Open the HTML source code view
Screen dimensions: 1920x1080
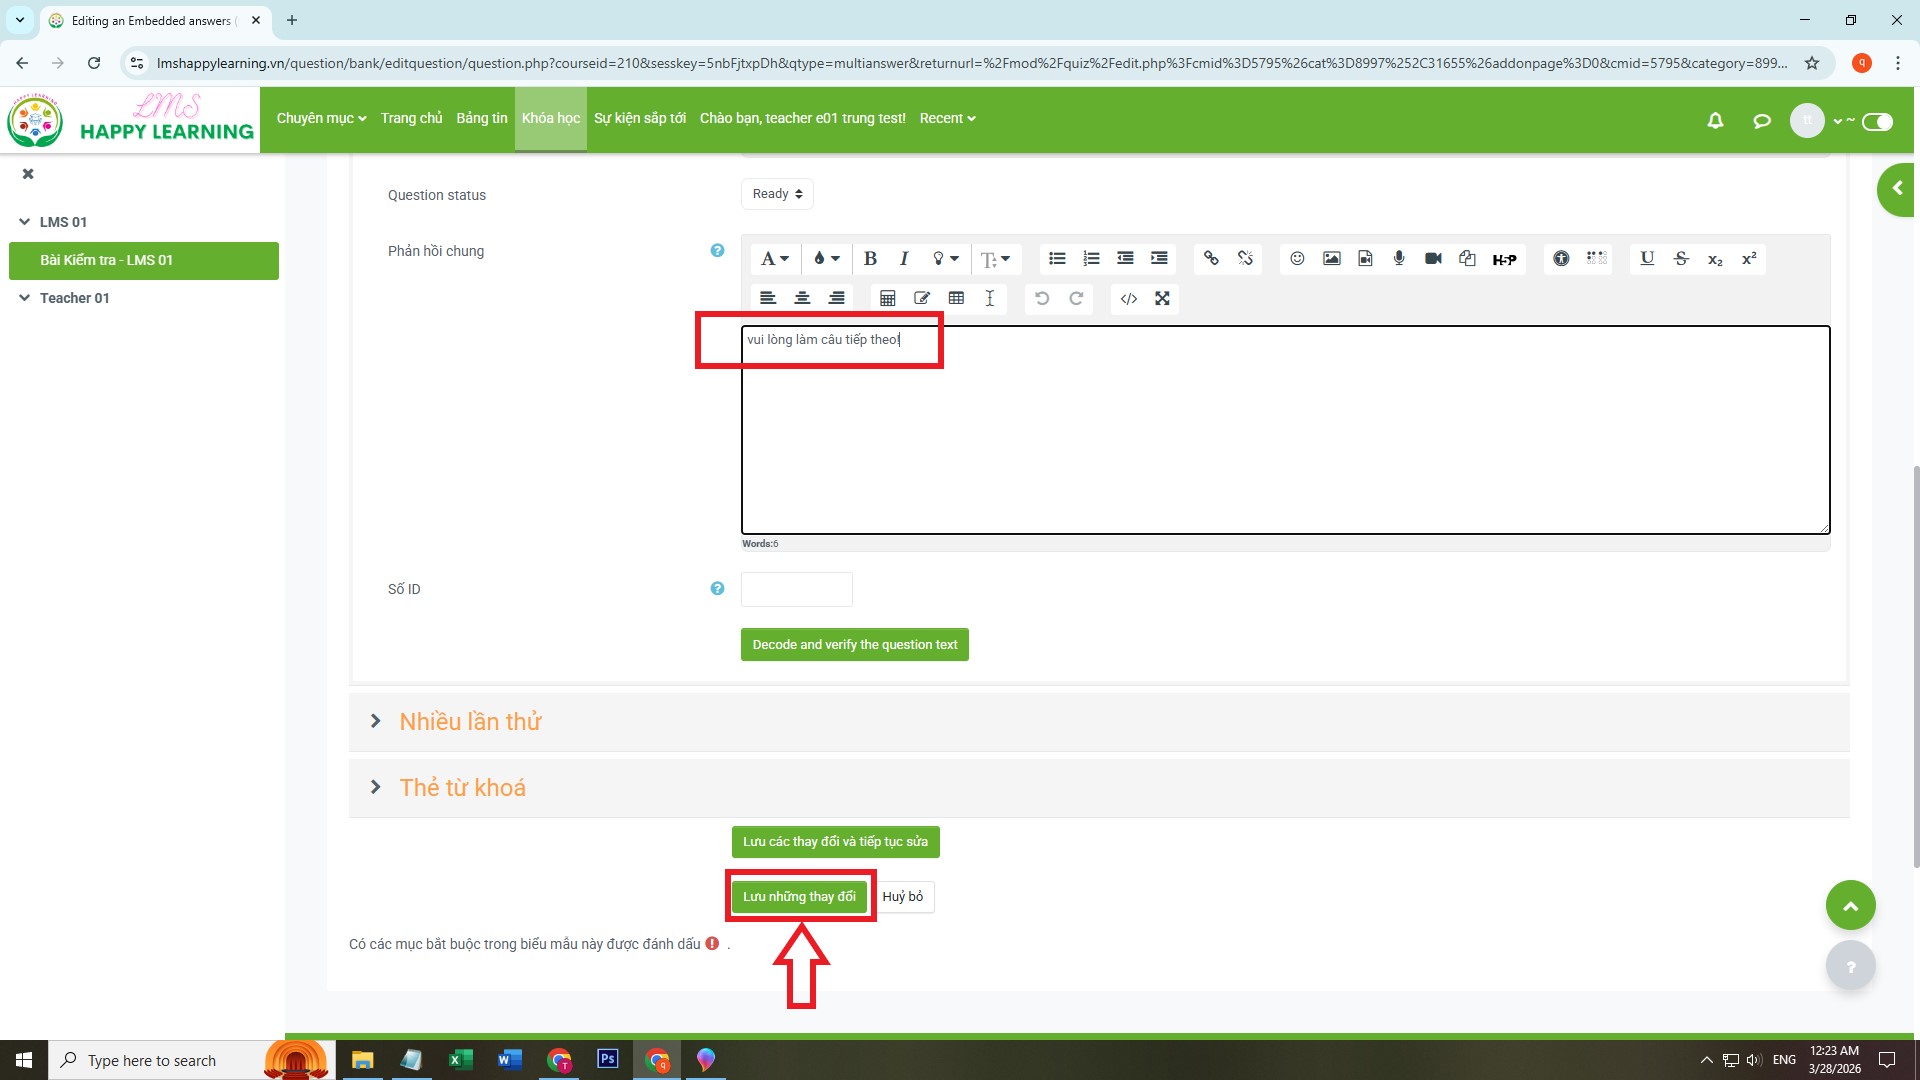coord(1128,299)
